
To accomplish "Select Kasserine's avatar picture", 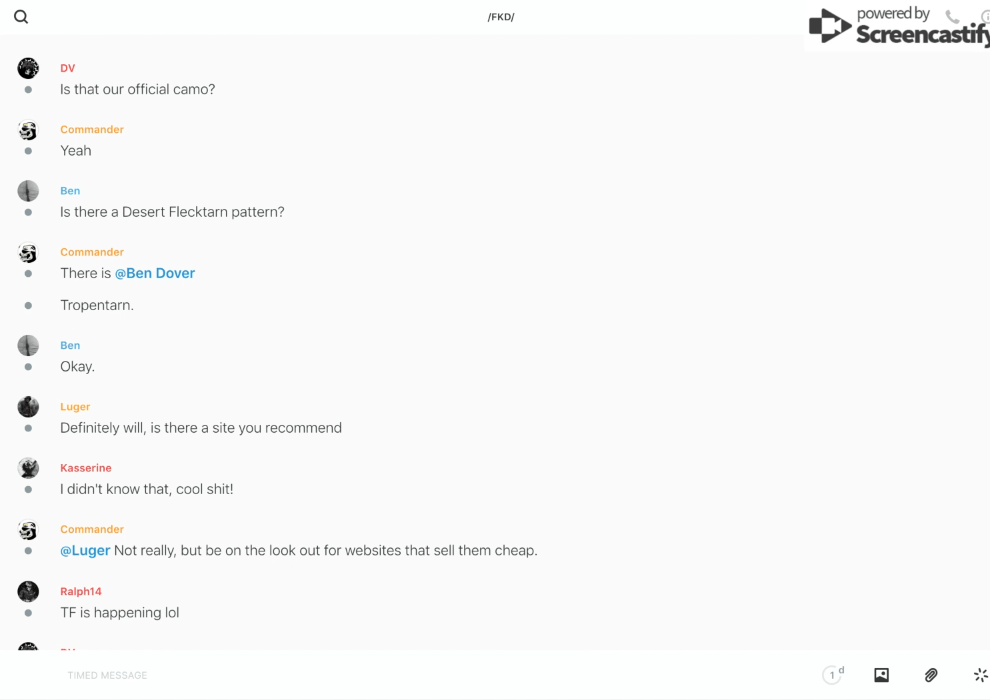I will (28, 468).
